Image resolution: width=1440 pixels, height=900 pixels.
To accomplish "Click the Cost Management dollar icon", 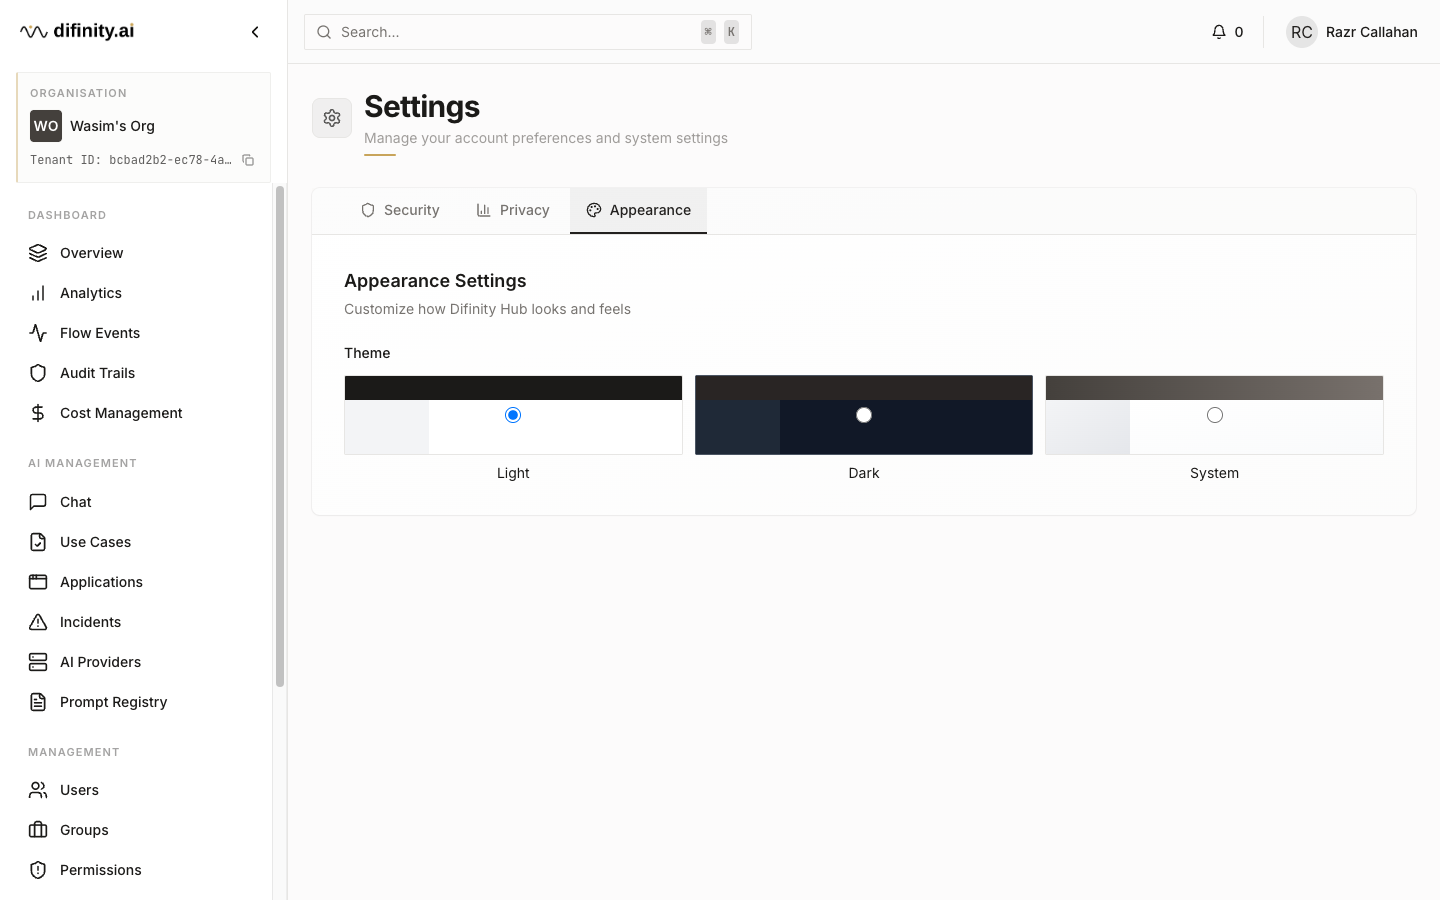I will (38, 413).
